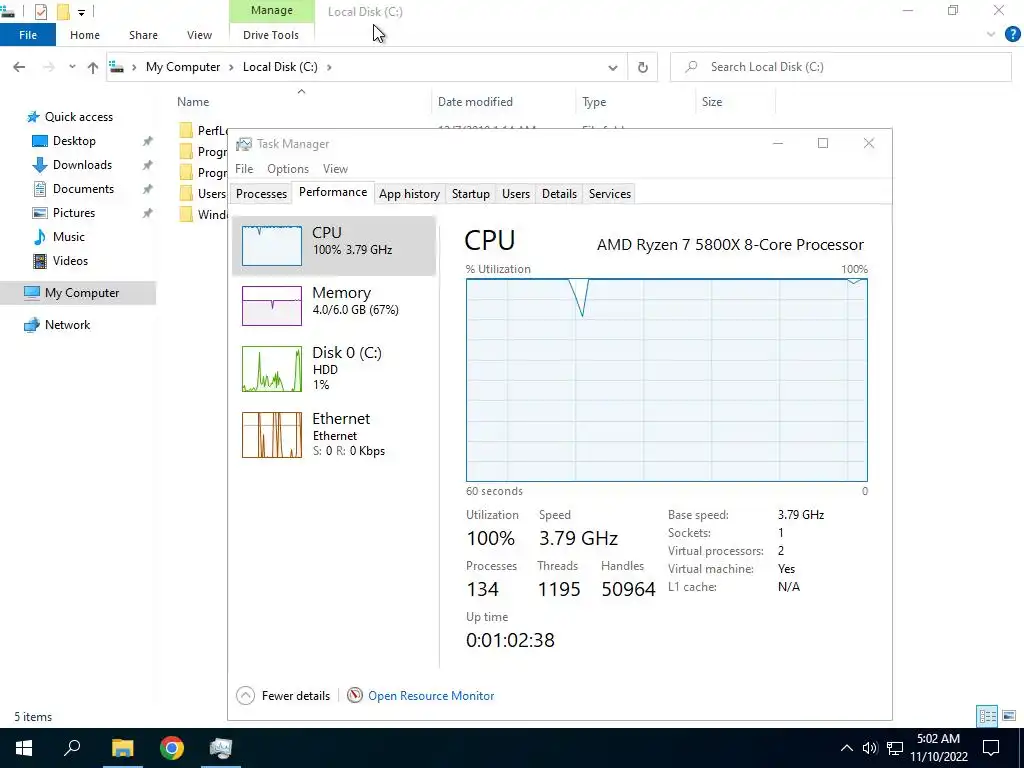This screenshot has height=768, width=1024.
Task: Go back in File Explorer
Action: [19, 67]
